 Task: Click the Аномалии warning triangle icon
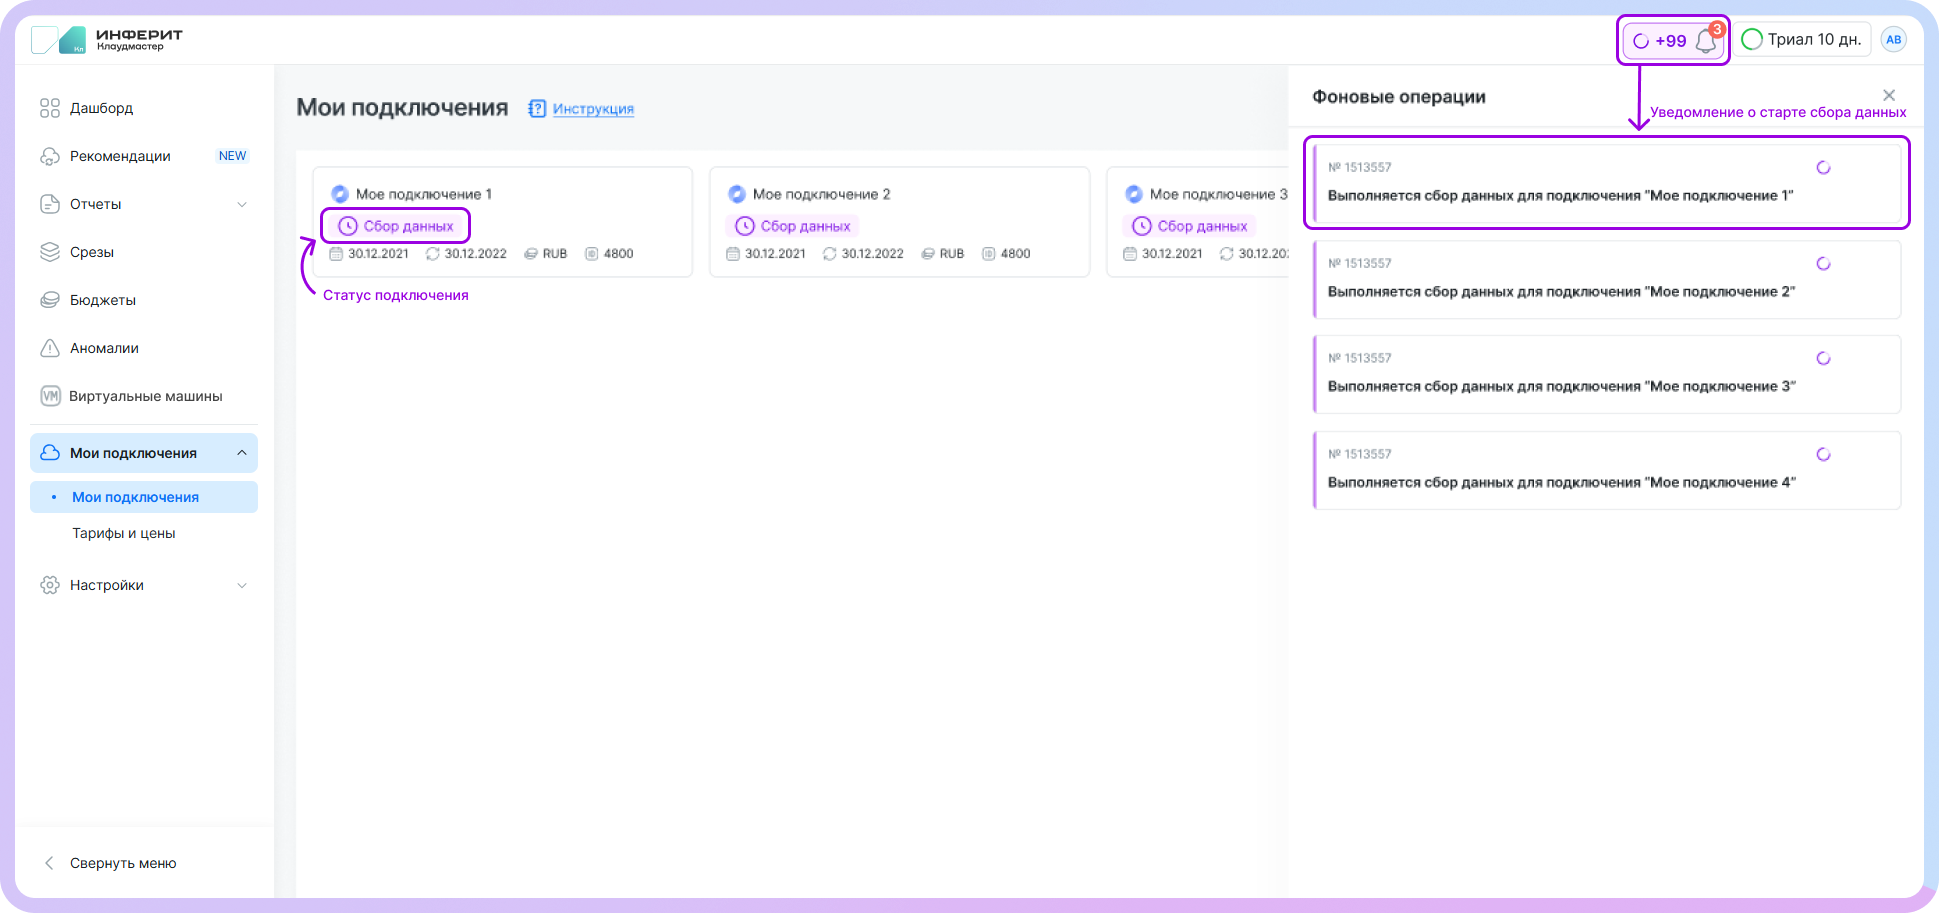tap(49, 348)
